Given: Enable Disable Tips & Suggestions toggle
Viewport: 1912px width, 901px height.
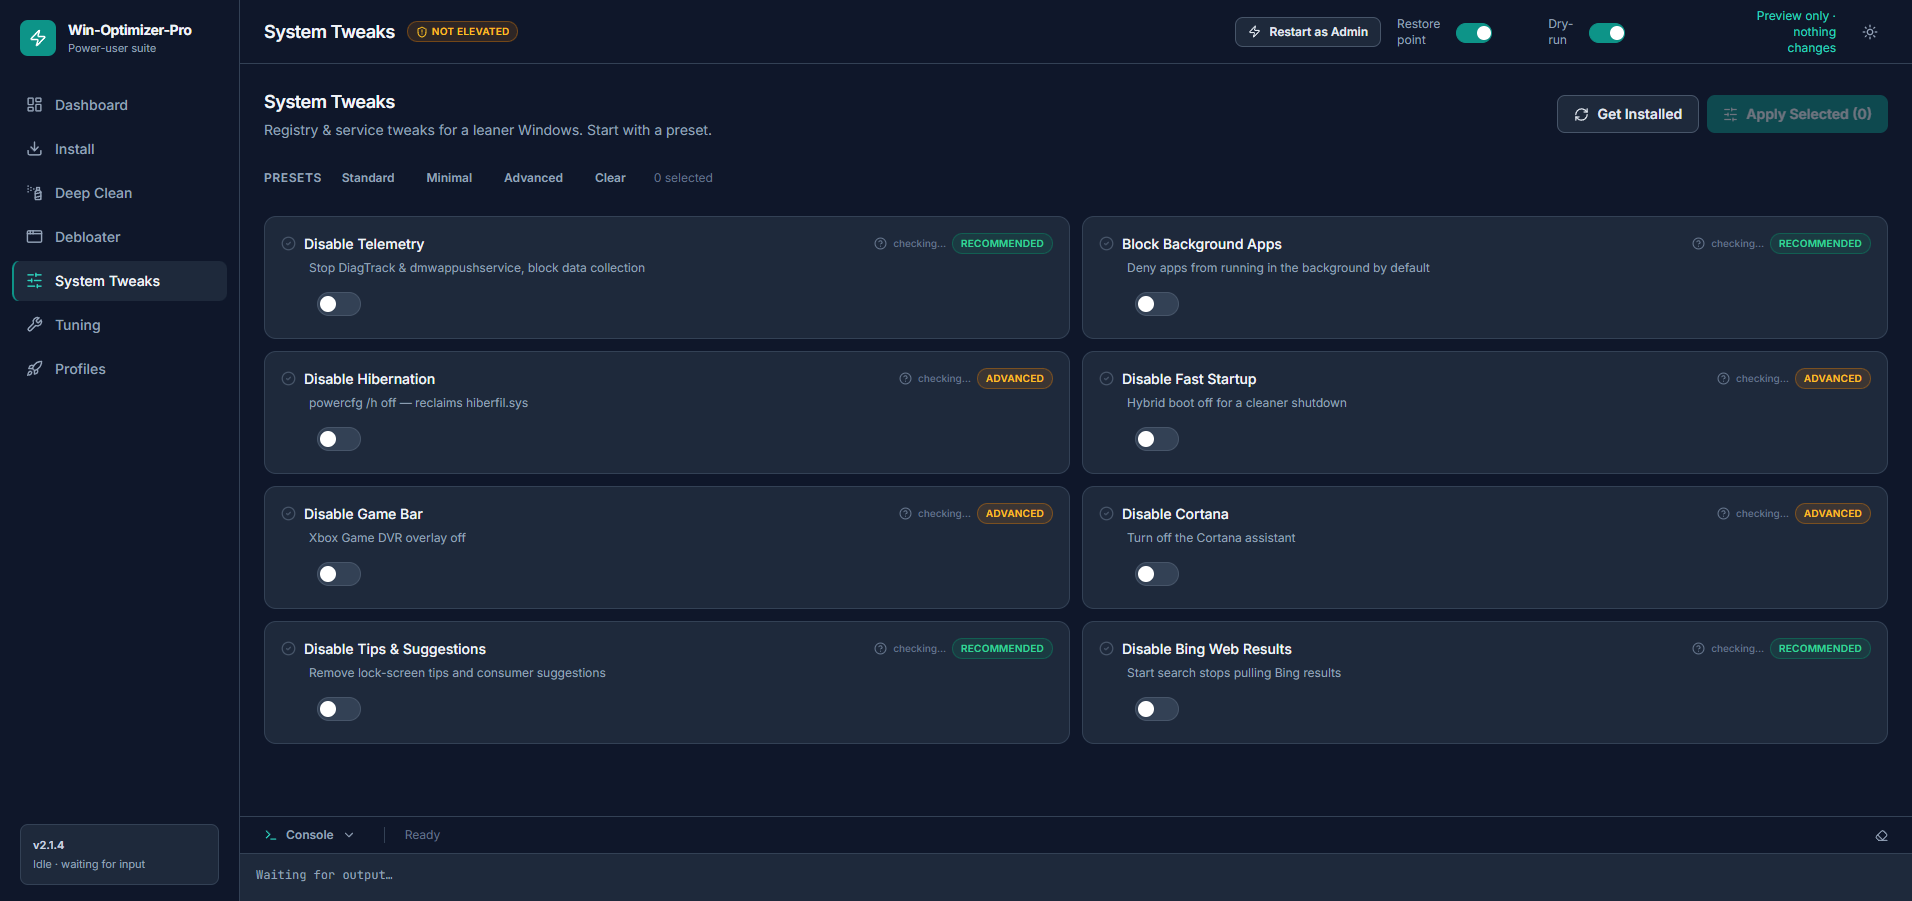Looking at the screenshot, I should coord(339,709).
